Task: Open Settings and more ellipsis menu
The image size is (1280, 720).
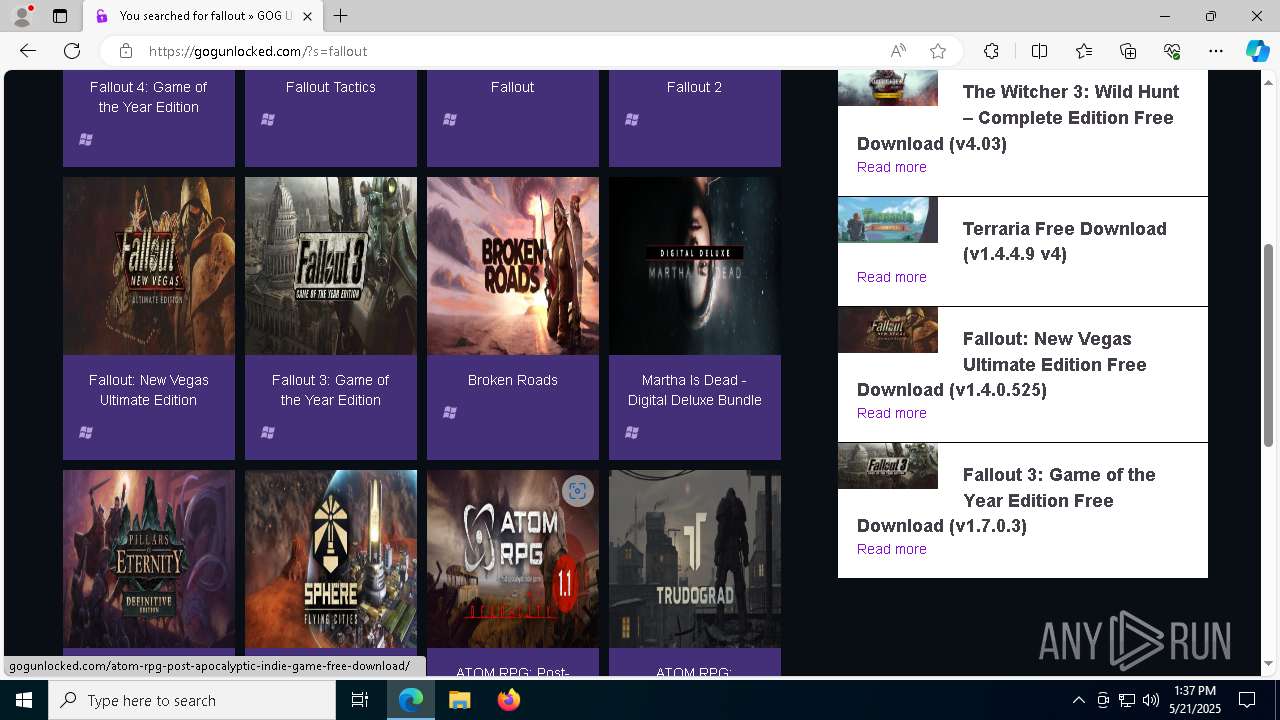Action: tap(1216, 51)
